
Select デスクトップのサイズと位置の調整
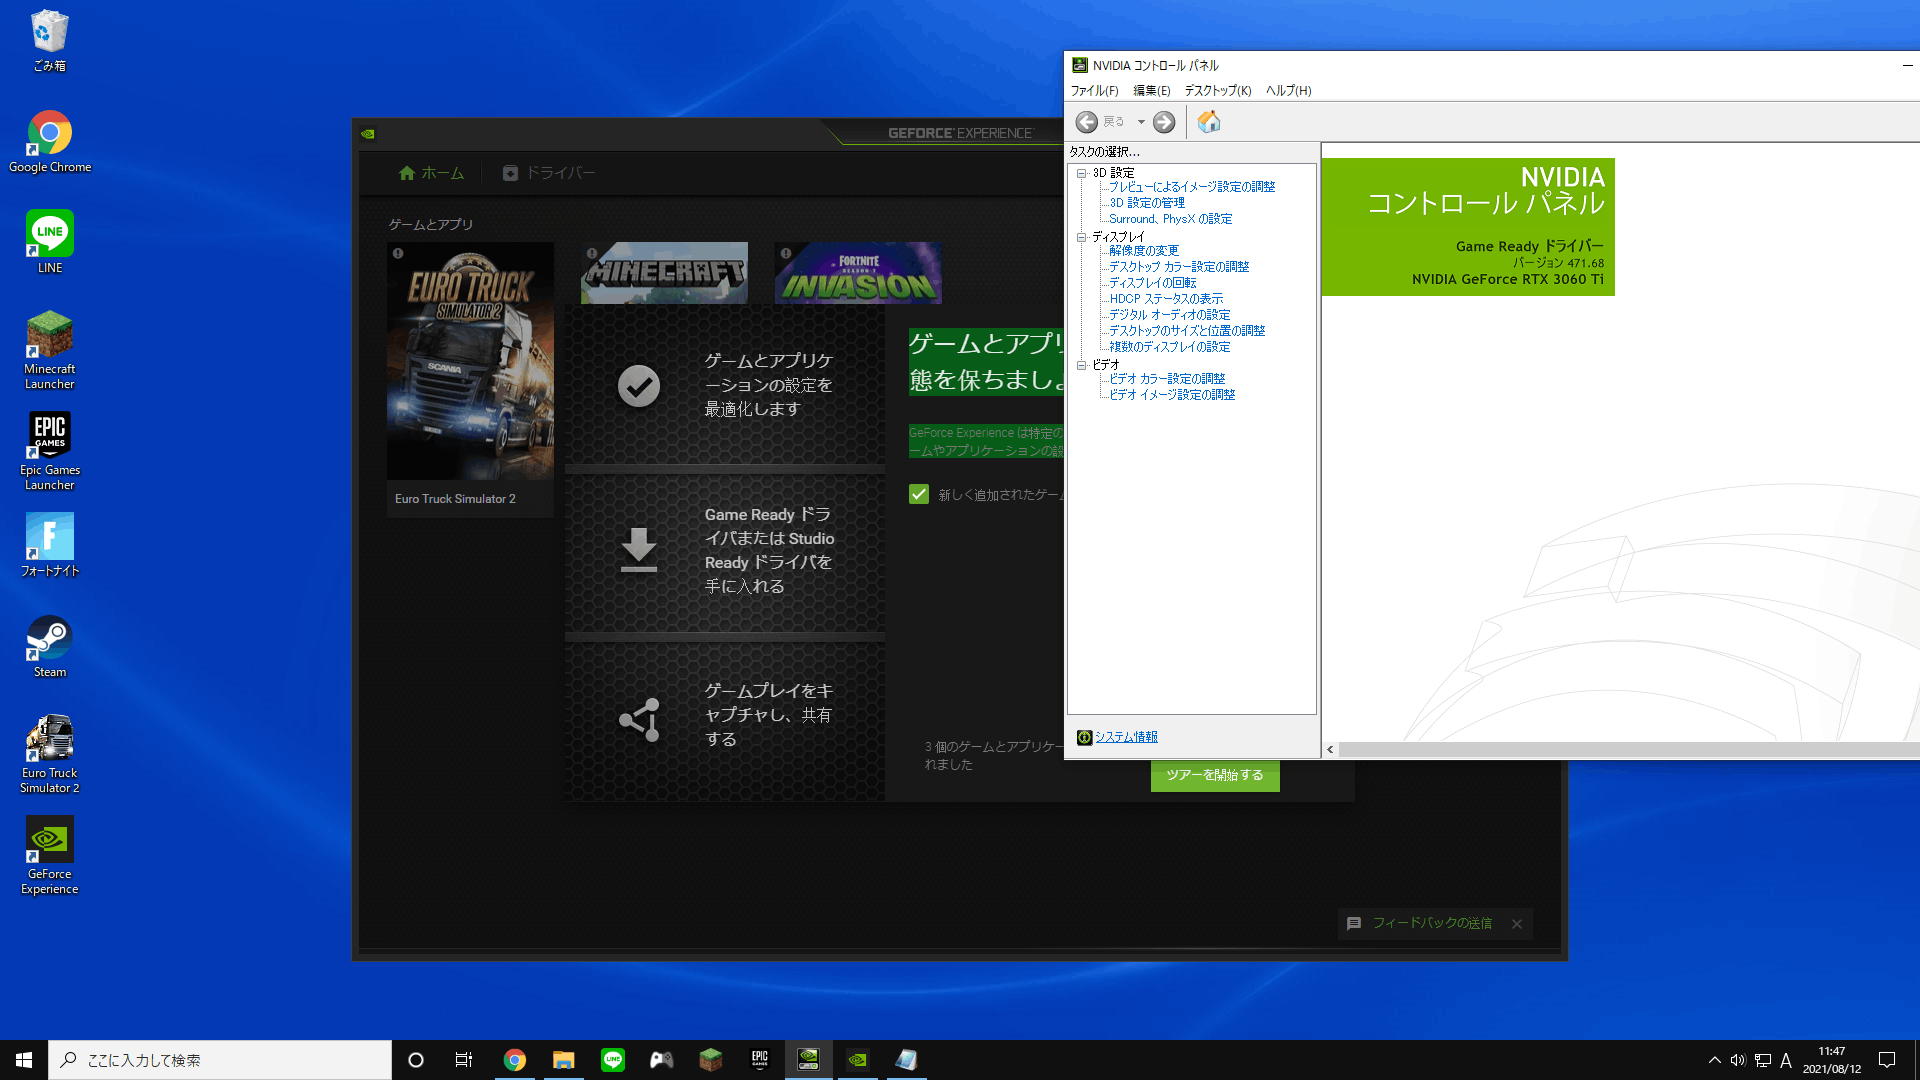click(1187, 331)
